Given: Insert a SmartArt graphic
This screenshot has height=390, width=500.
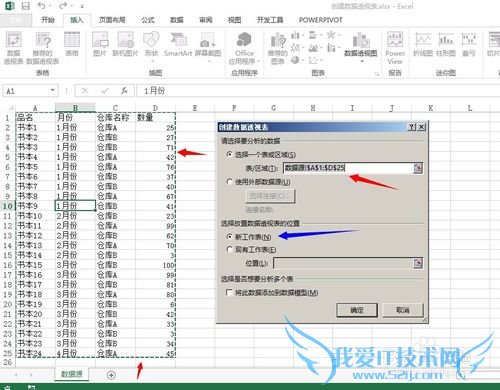Looking at the screenshot, I should pyautogui.click(x=178, y=43).
